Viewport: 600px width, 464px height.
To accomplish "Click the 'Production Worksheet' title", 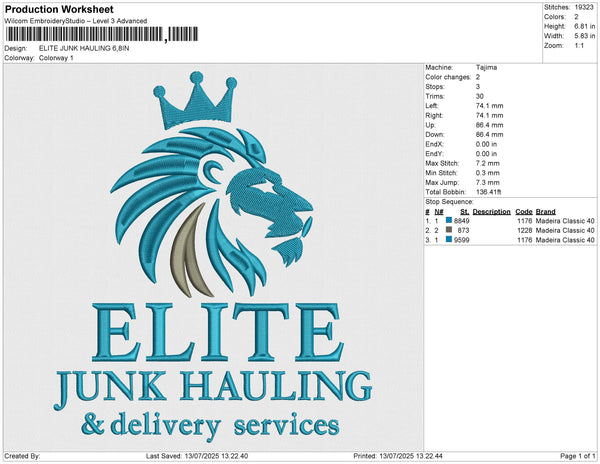I will [59, 10].
